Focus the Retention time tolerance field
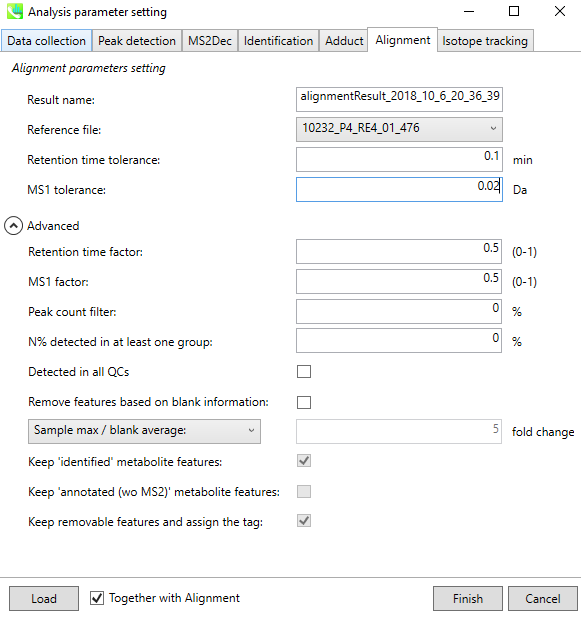 pyautogui.click(x=399, y=159)
